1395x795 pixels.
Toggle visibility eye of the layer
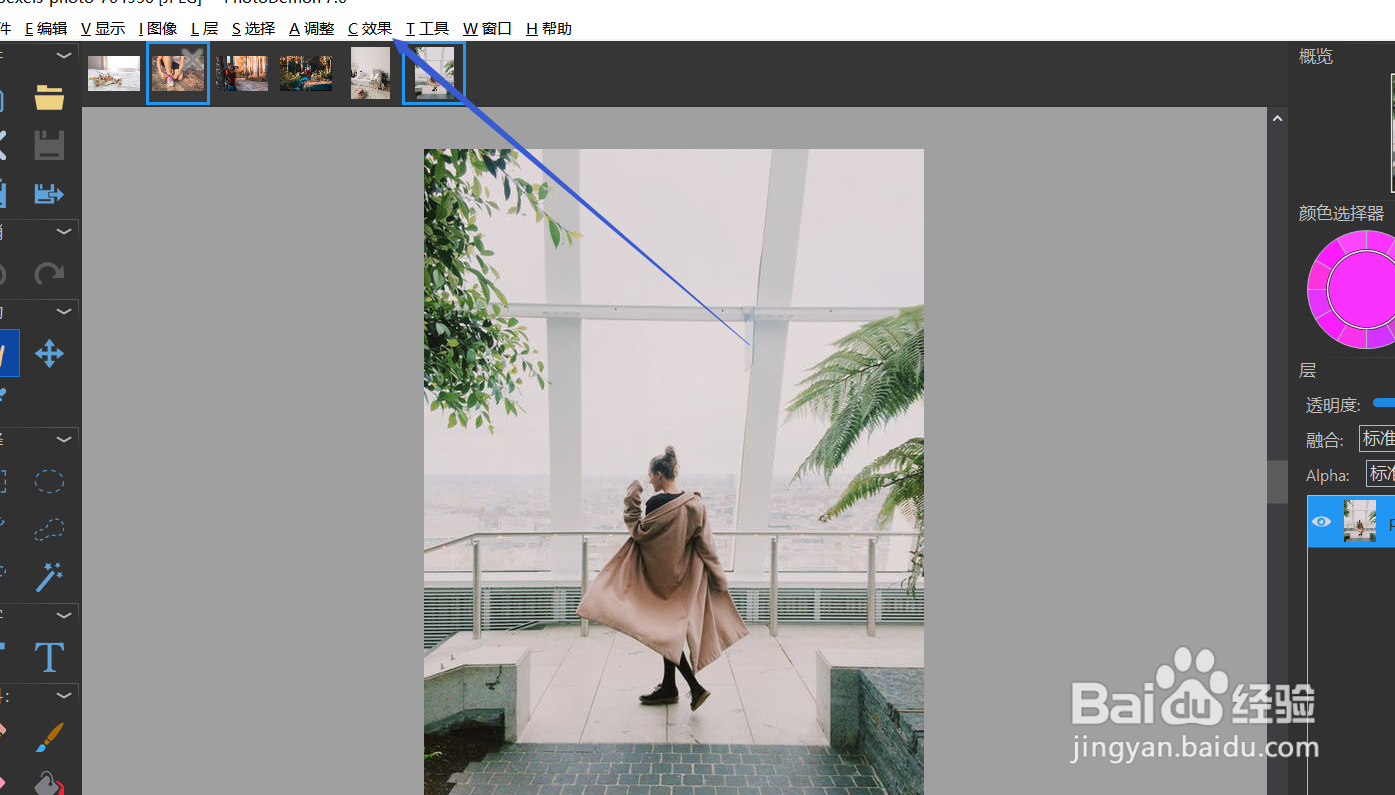(x=1321, y=521)
